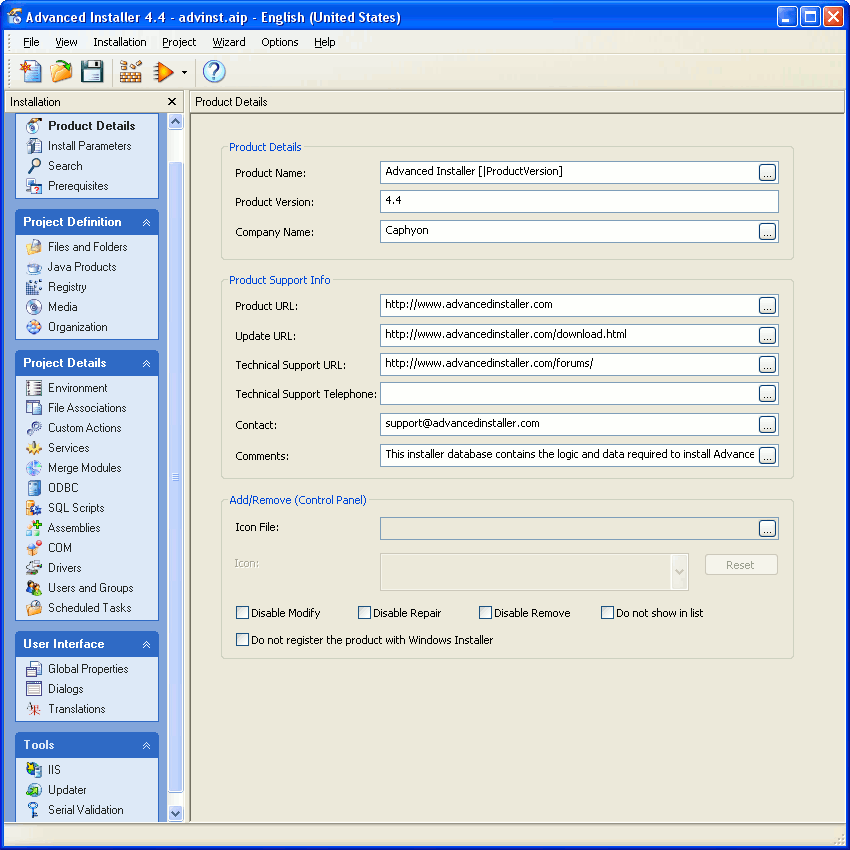Select the Search page icon

click(x=34, y=166)
